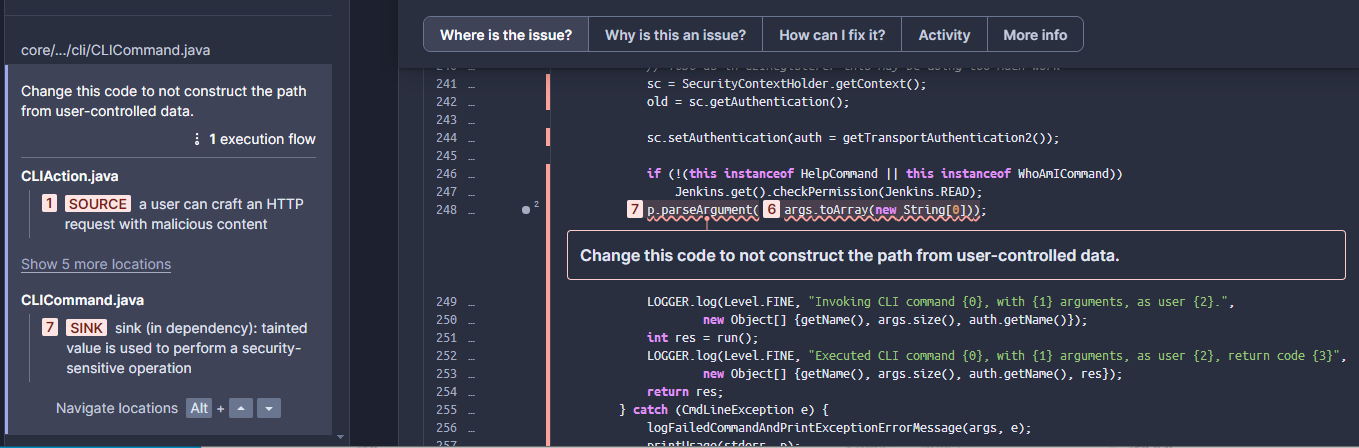Click the issue indicator dot on line 248
1359x448 pixels.
point(526,210)
